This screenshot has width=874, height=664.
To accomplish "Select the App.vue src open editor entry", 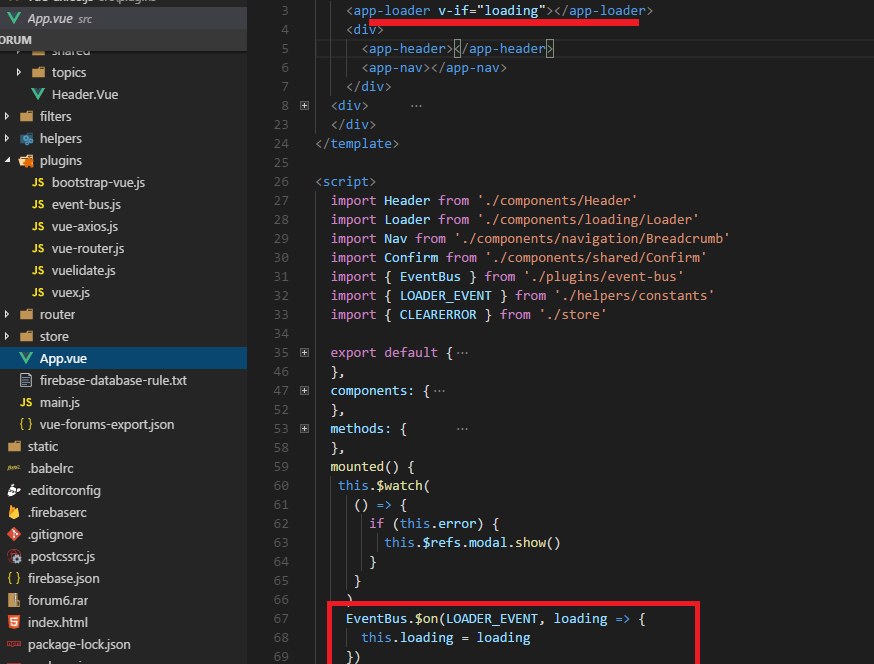I will coord(123,18).
